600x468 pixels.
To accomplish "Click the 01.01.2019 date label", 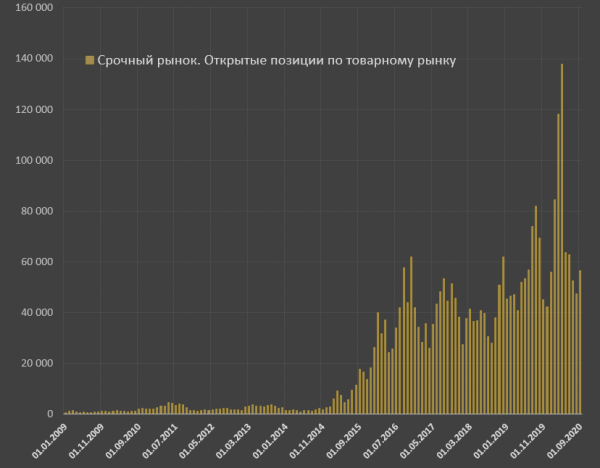I will 491,440.
